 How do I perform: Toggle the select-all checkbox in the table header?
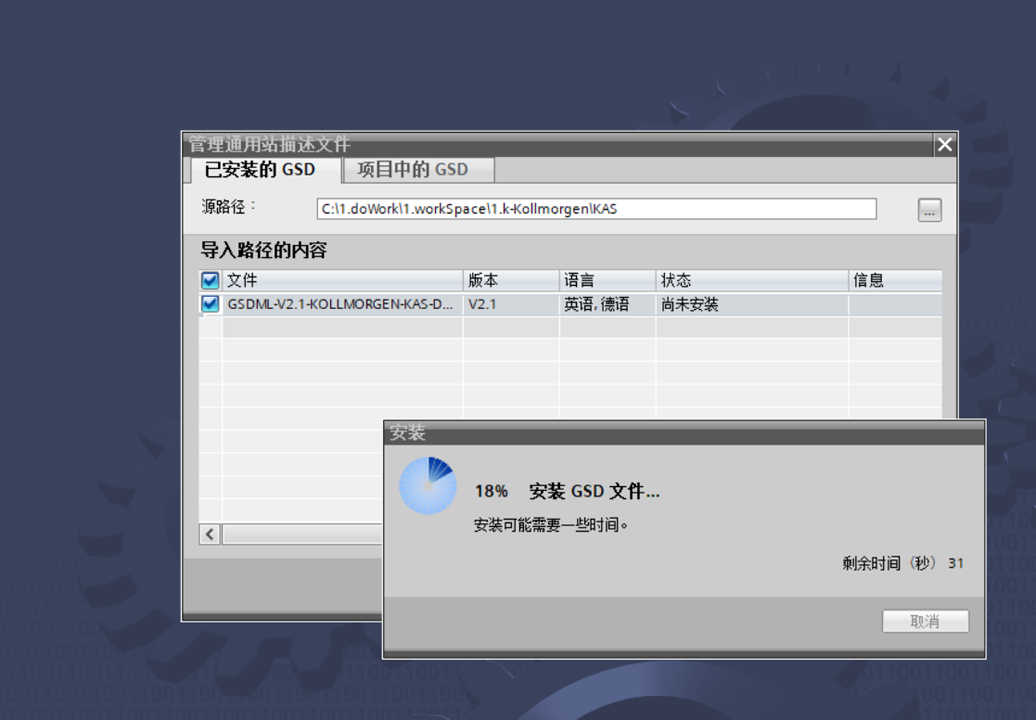(210, 281)
